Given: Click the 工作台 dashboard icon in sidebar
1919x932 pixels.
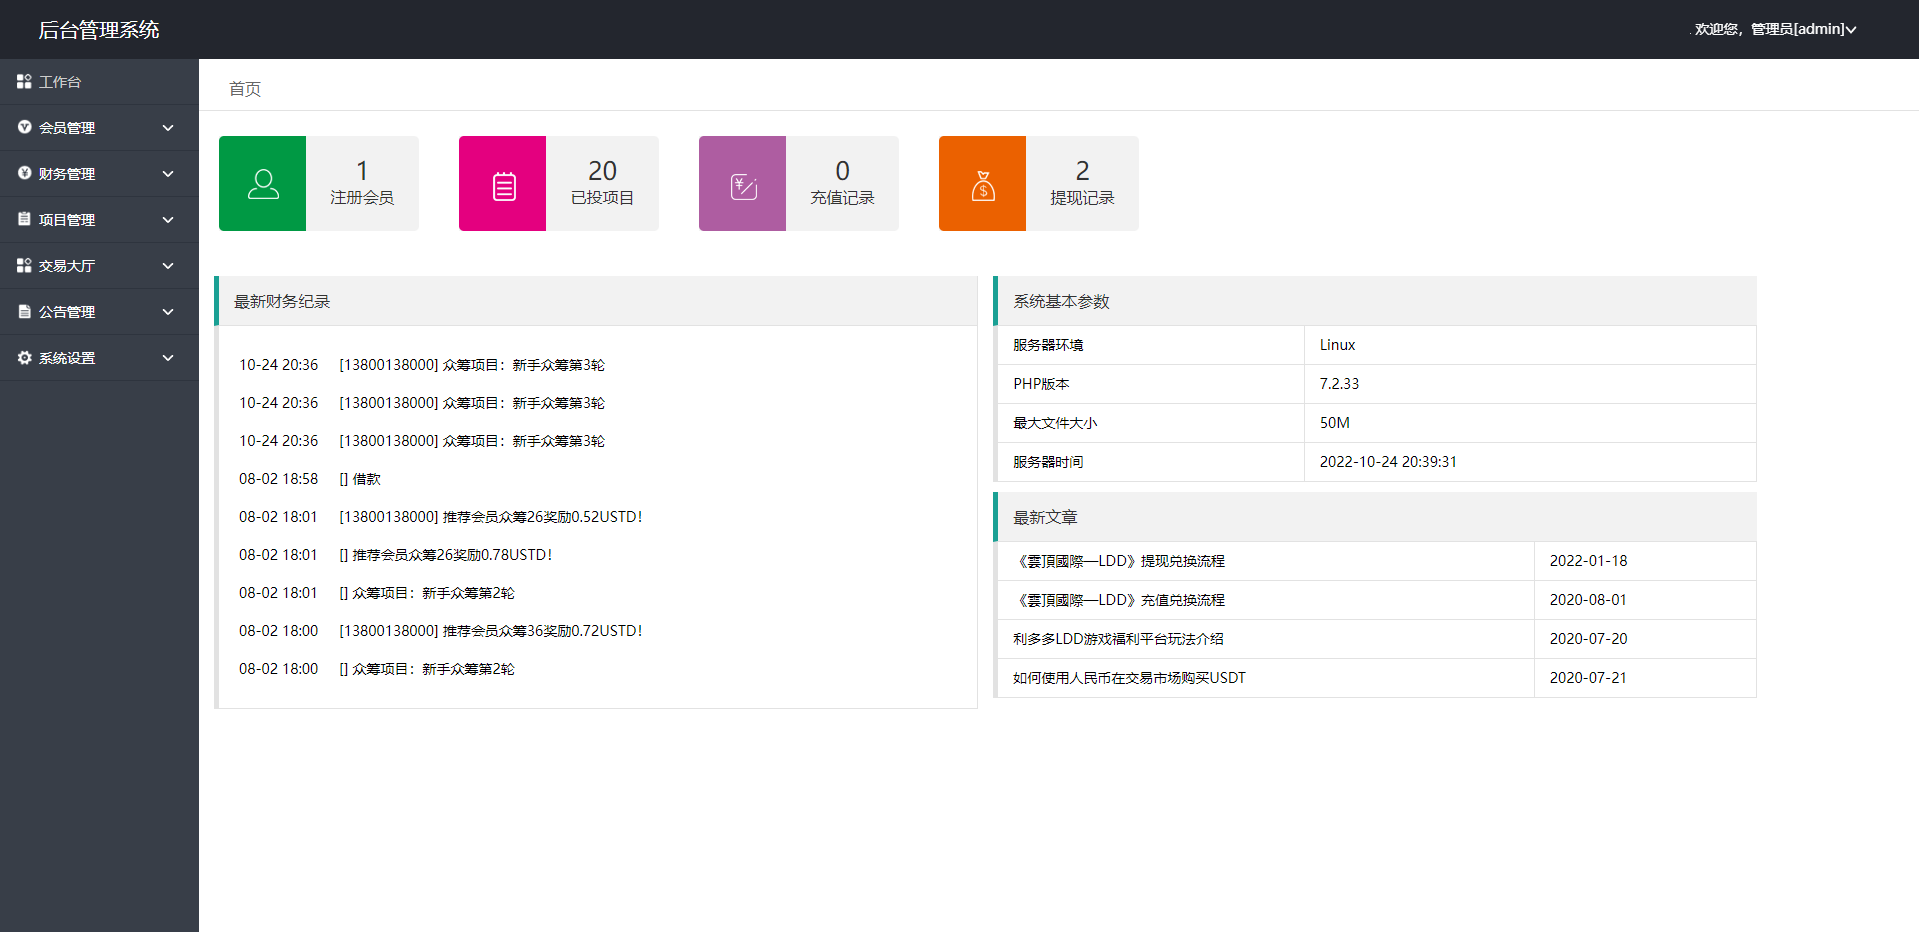Looking at the screenshot, I should coord(24,81).
